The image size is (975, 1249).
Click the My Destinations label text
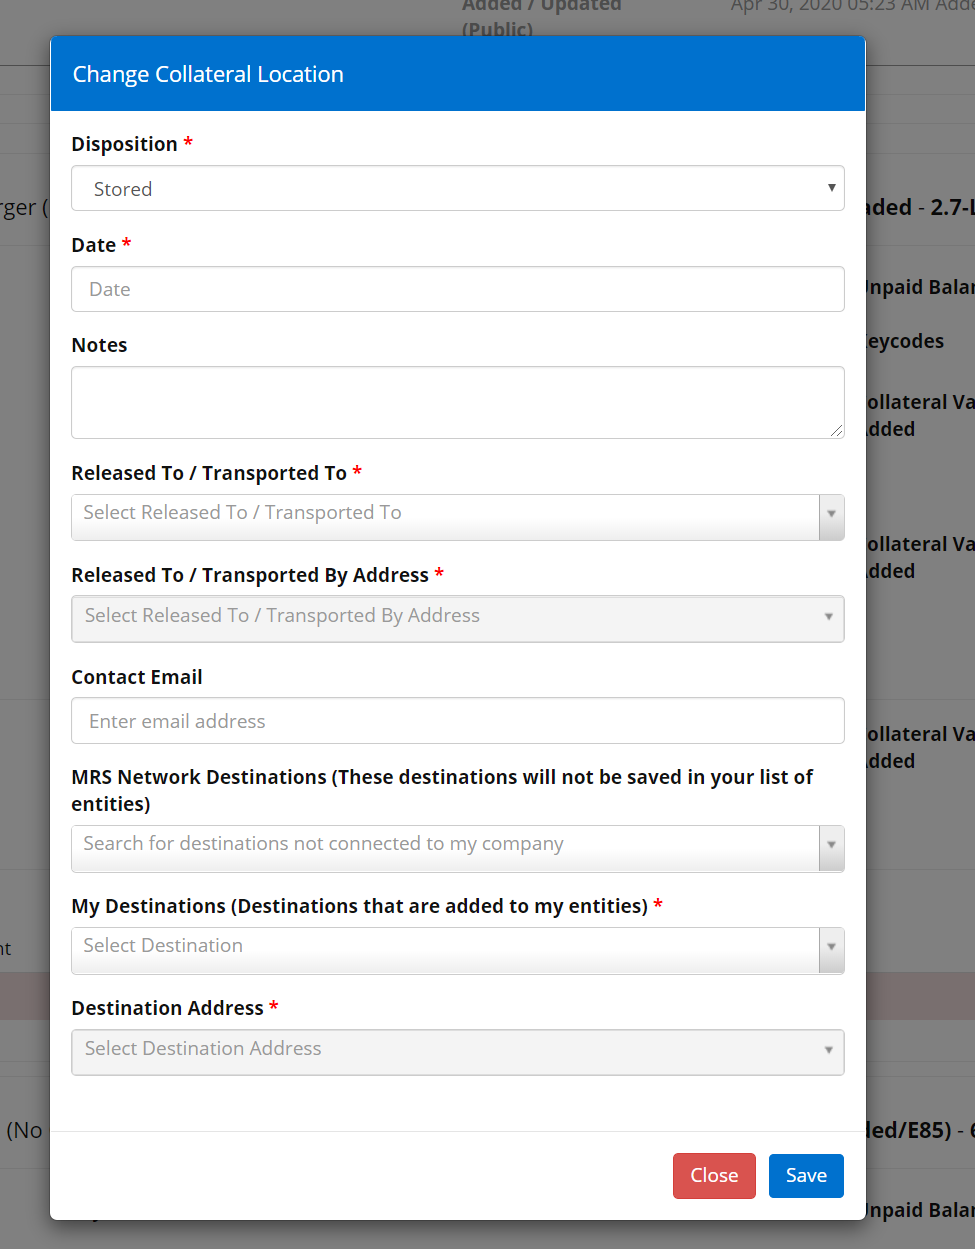(x=360, y=906)
